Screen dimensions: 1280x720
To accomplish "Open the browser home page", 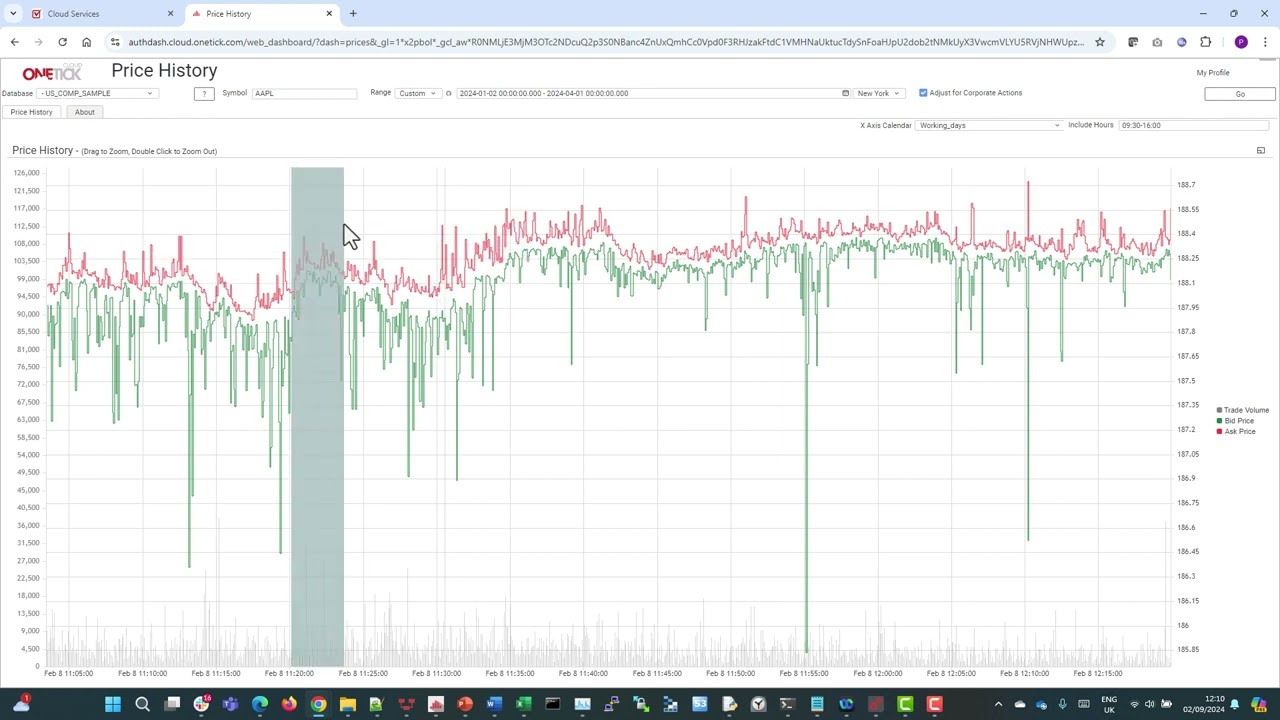I will coord(86,42).
